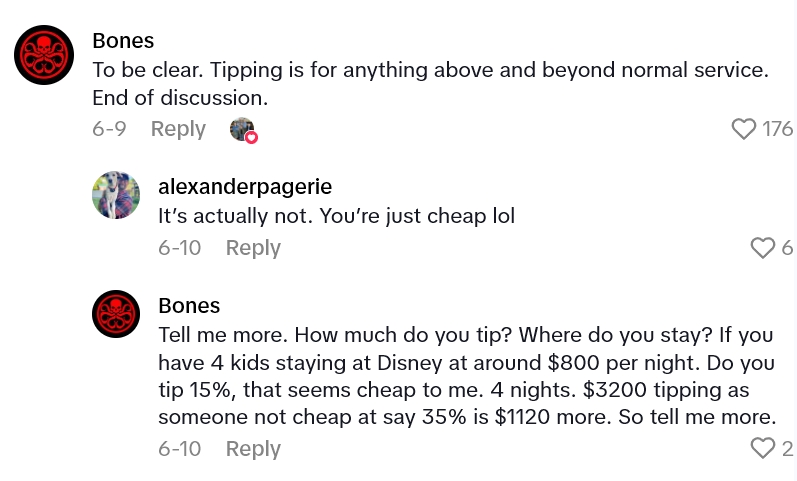Reply to Bones' top-level comment

[178, 129]
